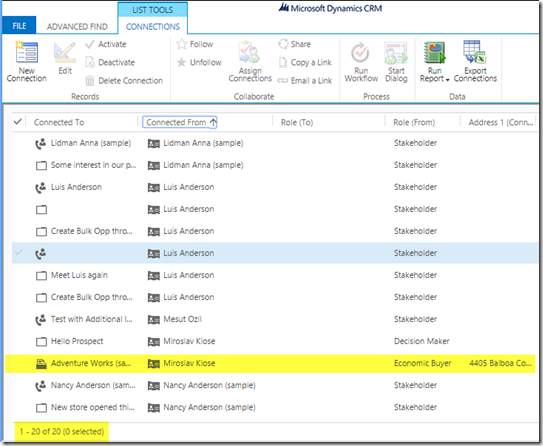Click Copy a Link

[305, 62]
